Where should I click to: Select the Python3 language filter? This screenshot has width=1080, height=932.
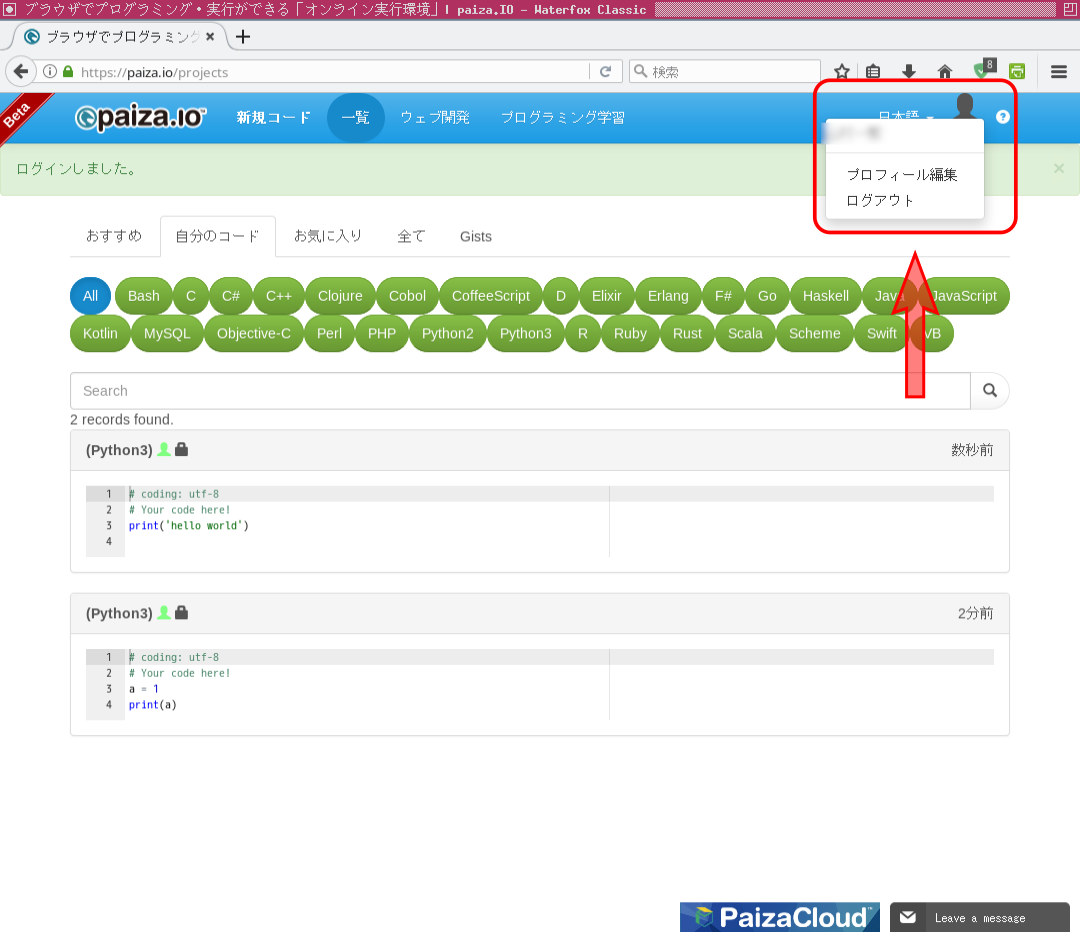point(525,334)
